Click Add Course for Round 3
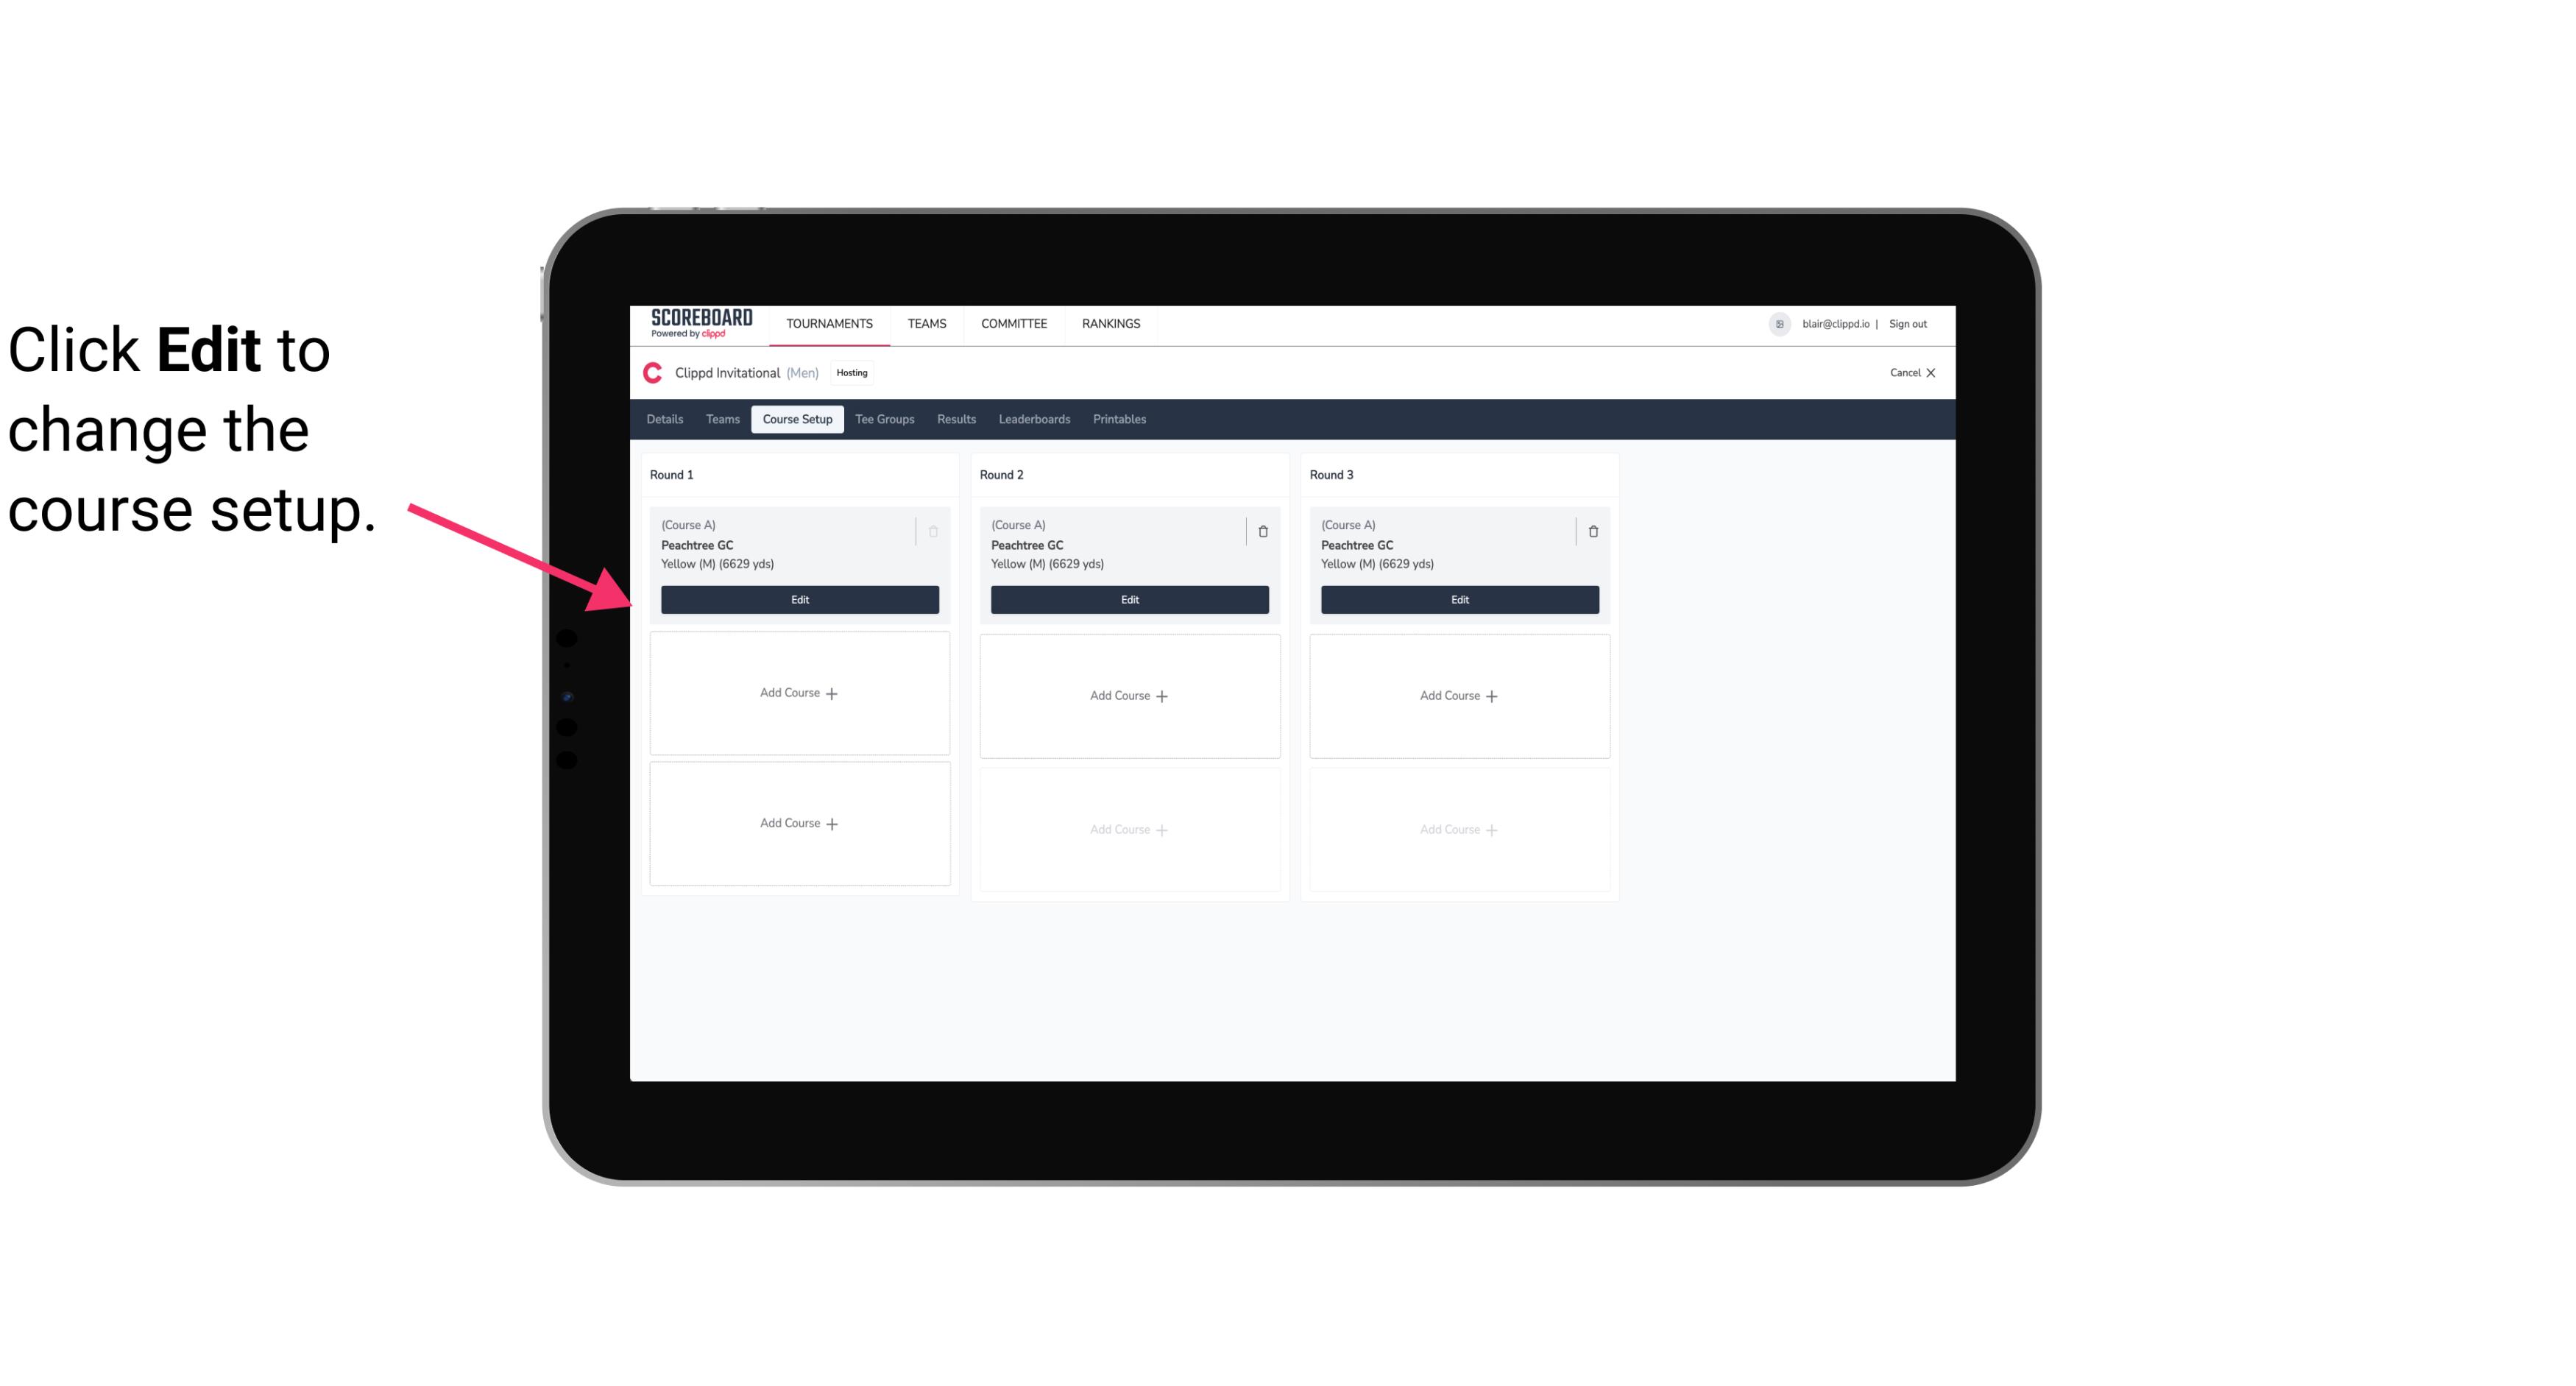The width and height of the screenshot is (2576, 1386). point(1459,695)
